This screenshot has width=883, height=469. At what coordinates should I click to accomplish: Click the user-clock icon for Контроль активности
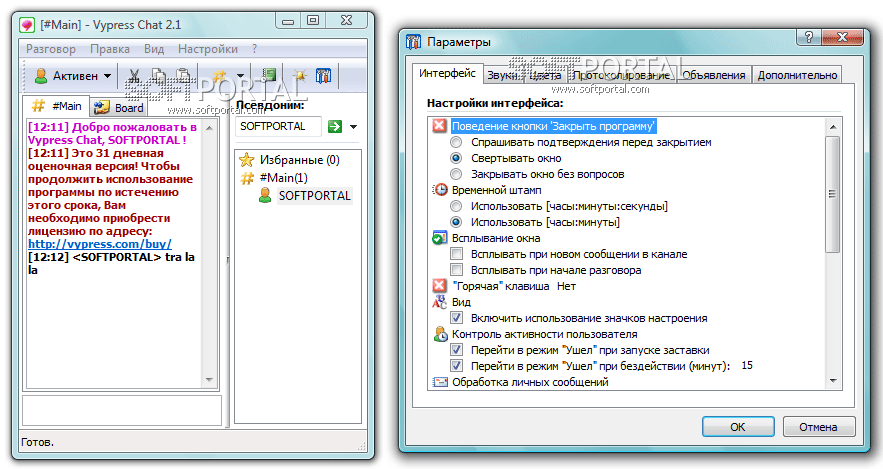tap(440, 334)
